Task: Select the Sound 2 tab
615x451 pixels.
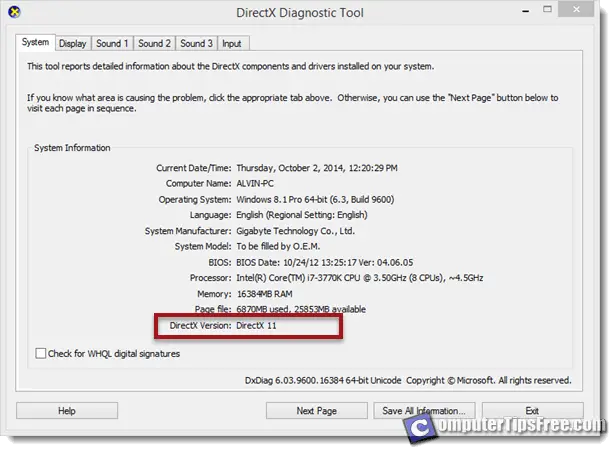Action: (155, 44)
